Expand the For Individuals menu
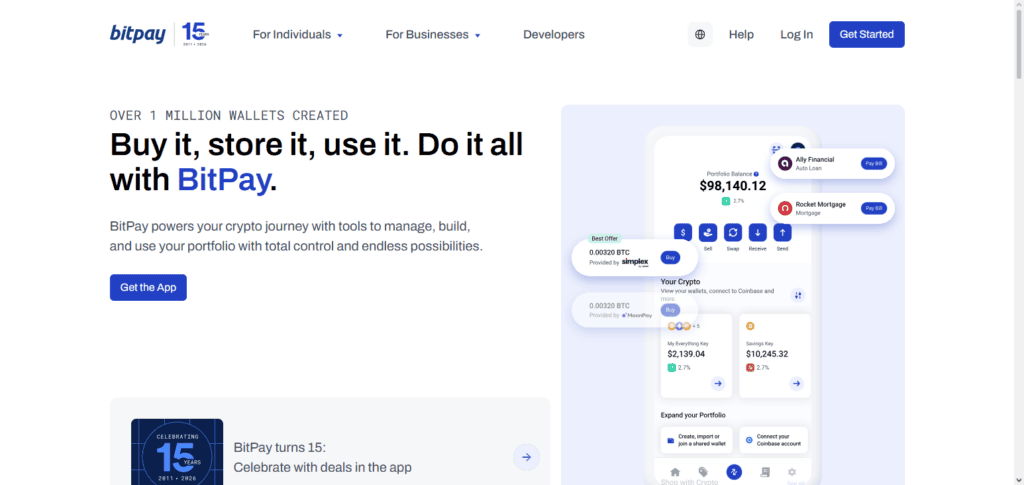1024x485 pixels. [x=297, y=35]
